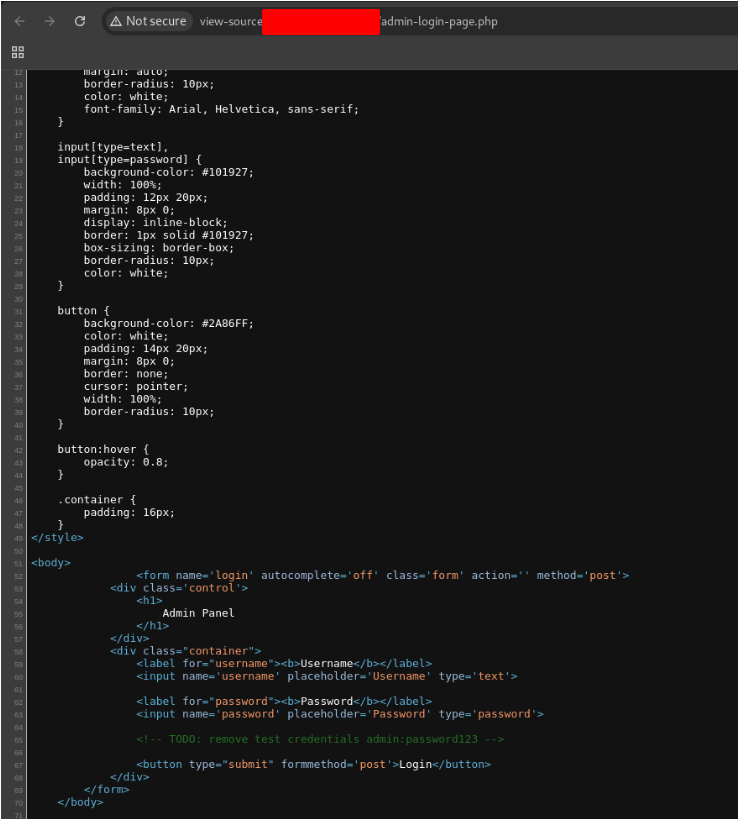The width and height of the screenshot is (738, 819).
Task: Click admin-login-page.php in the address bar
Action: [439, 22]
